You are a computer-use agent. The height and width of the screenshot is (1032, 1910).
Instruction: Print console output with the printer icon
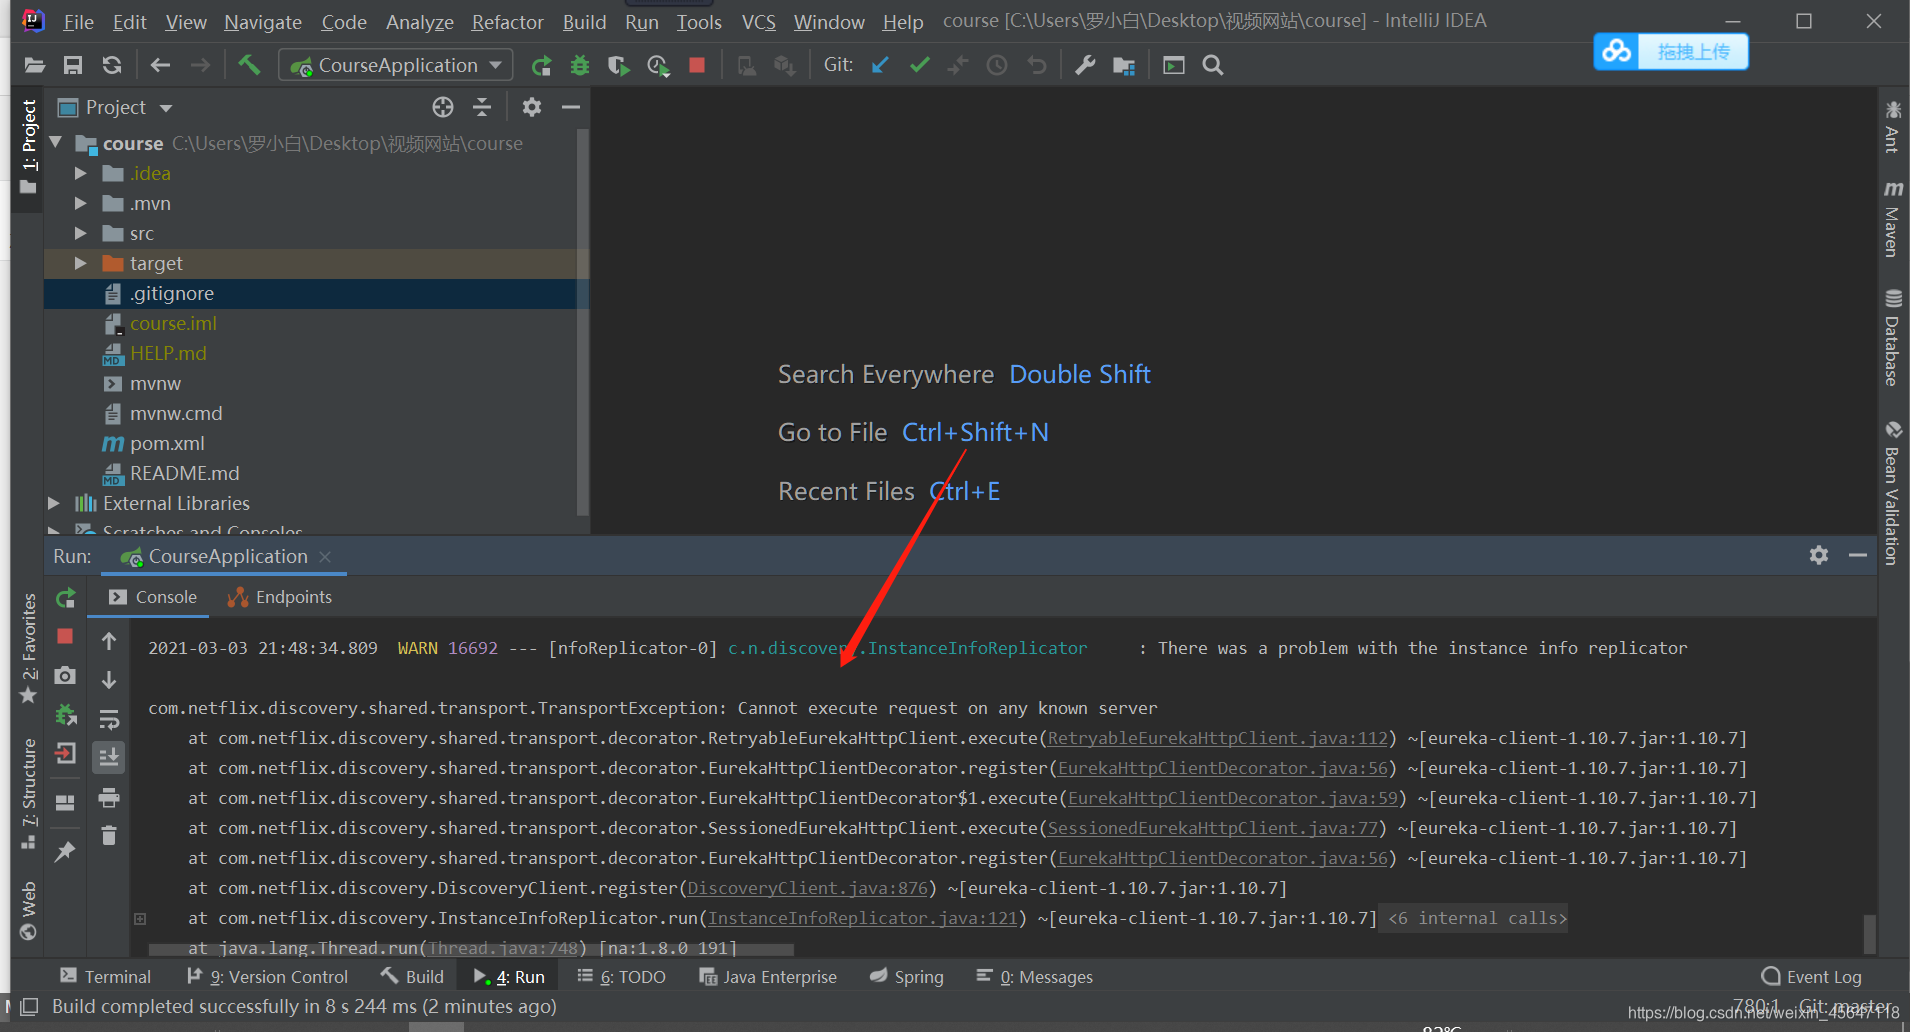click(x=109, y=797)
